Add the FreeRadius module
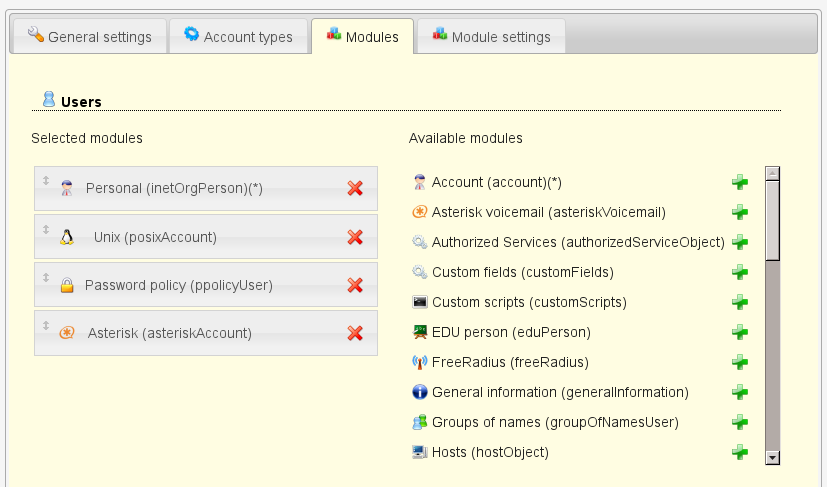The height and width of the screenshot is (487, 827). coord(739,362)
